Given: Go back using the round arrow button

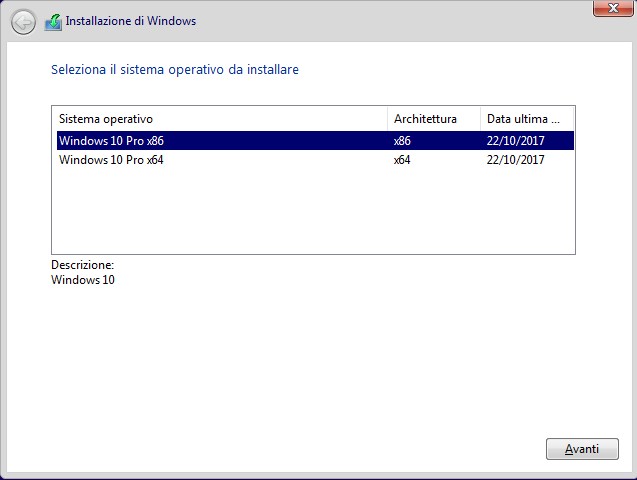Looking at the screenshot, I should click(x=23, y=22).
